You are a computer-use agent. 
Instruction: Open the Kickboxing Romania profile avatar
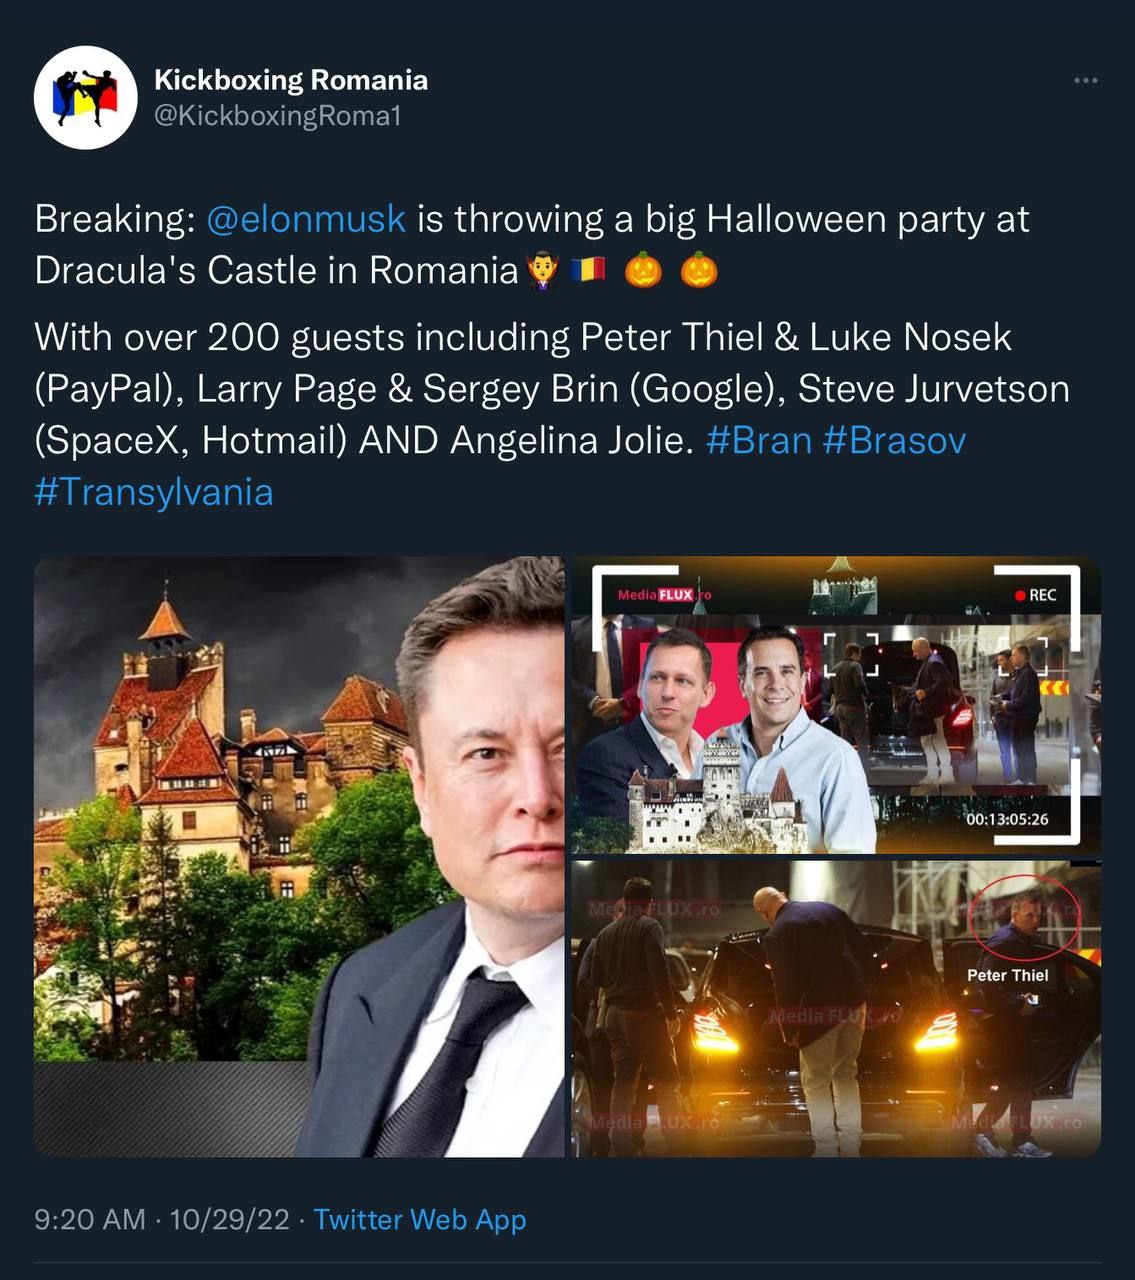(x=85, y=97)
